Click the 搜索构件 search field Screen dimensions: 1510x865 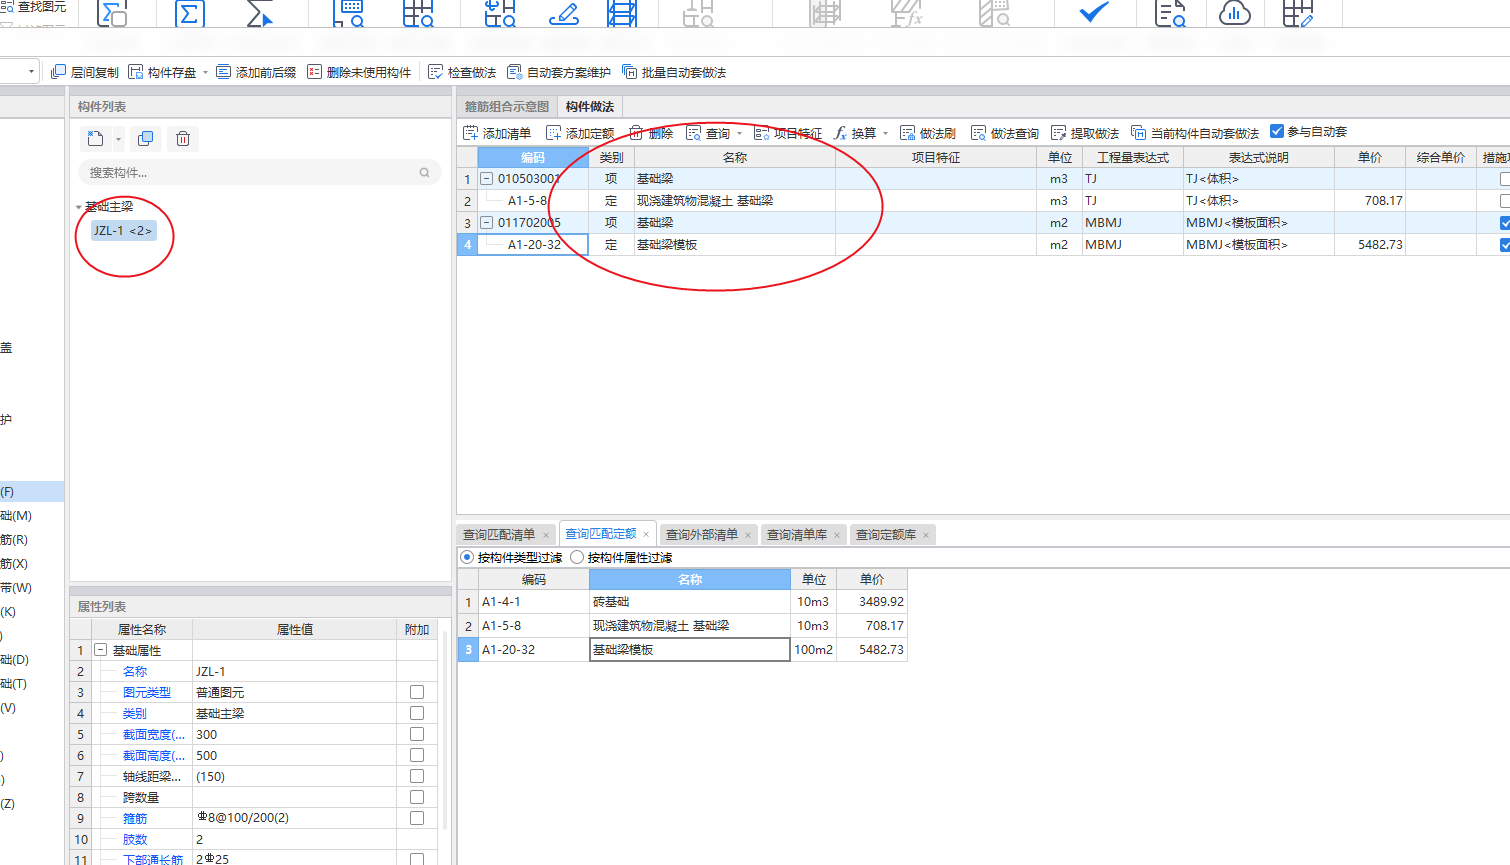pyautogui.click(x=260, y=172)
